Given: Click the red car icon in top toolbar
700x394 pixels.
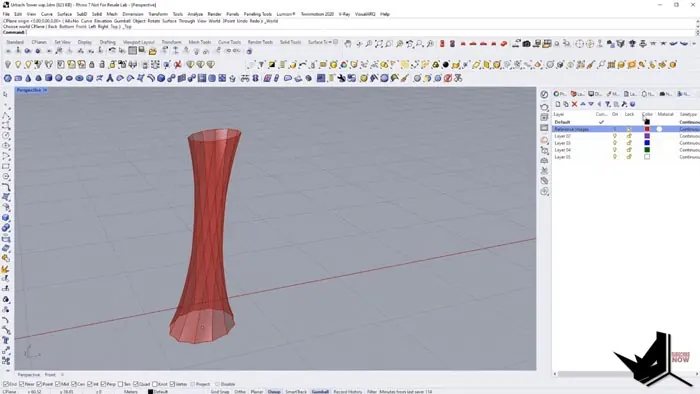Looking at the screenshot, I should [504, 43].
